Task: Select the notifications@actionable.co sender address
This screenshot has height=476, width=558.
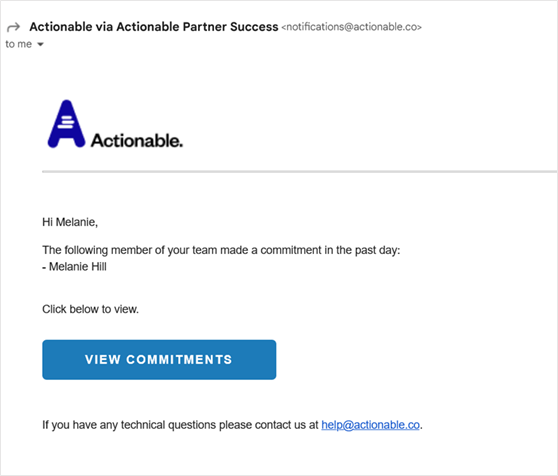Action: pyautogui.click(x=352, y=27)
